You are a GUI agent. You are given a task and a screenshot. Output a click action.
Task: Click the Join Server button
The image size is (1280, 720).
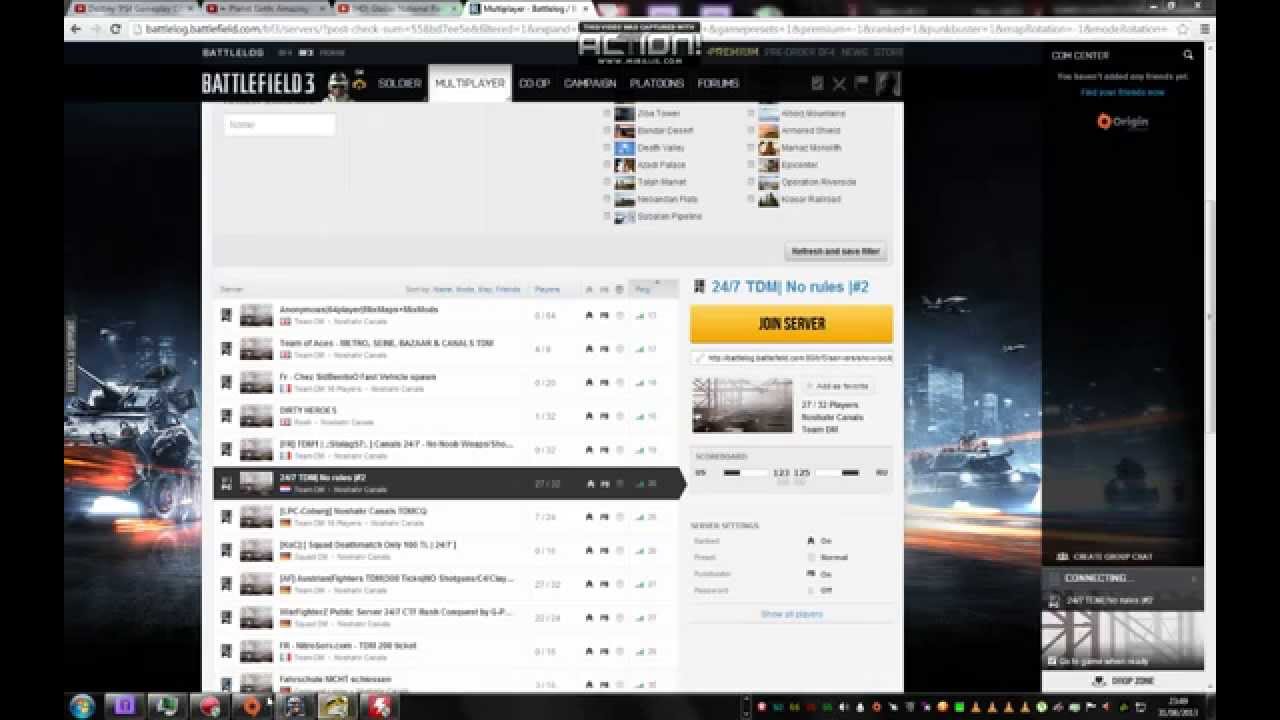click(x=791, y=324)
